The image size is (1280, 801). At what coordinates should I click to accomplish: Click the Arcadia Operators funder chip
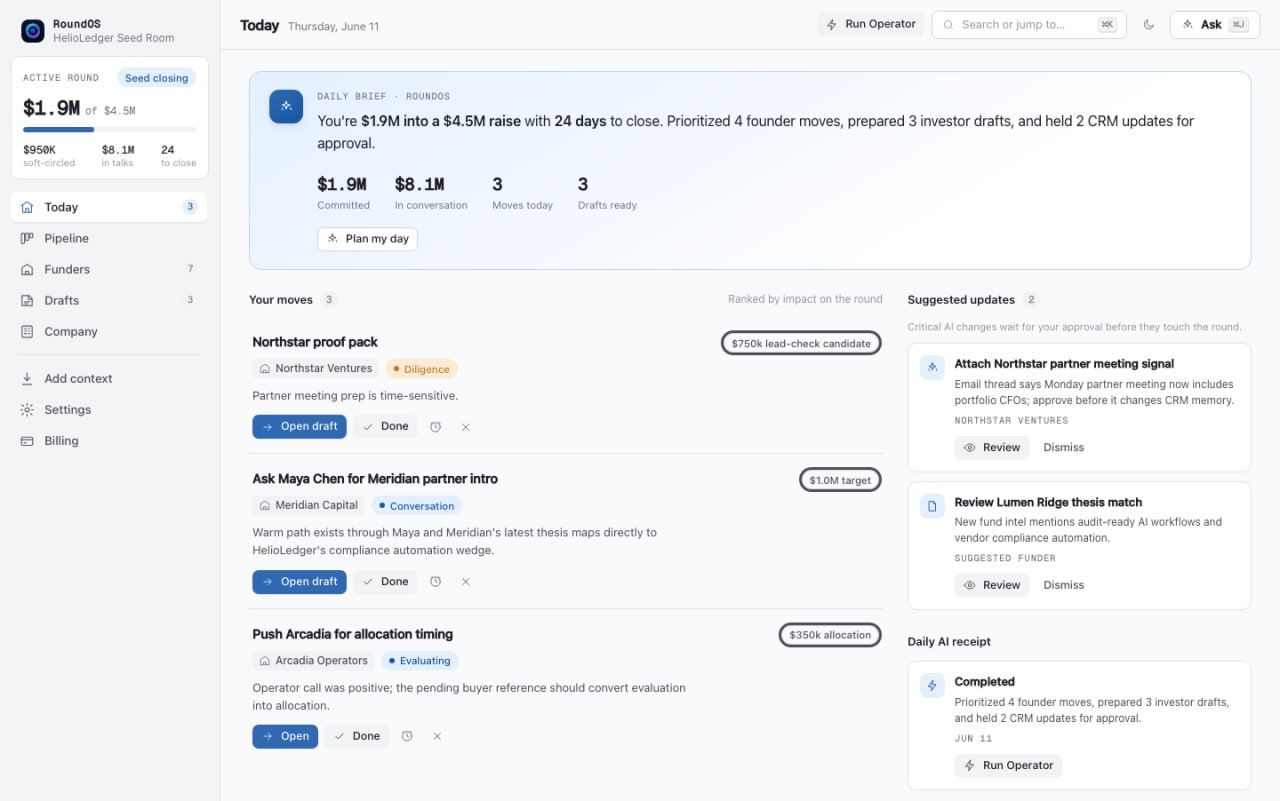click(x=314, y=661)
